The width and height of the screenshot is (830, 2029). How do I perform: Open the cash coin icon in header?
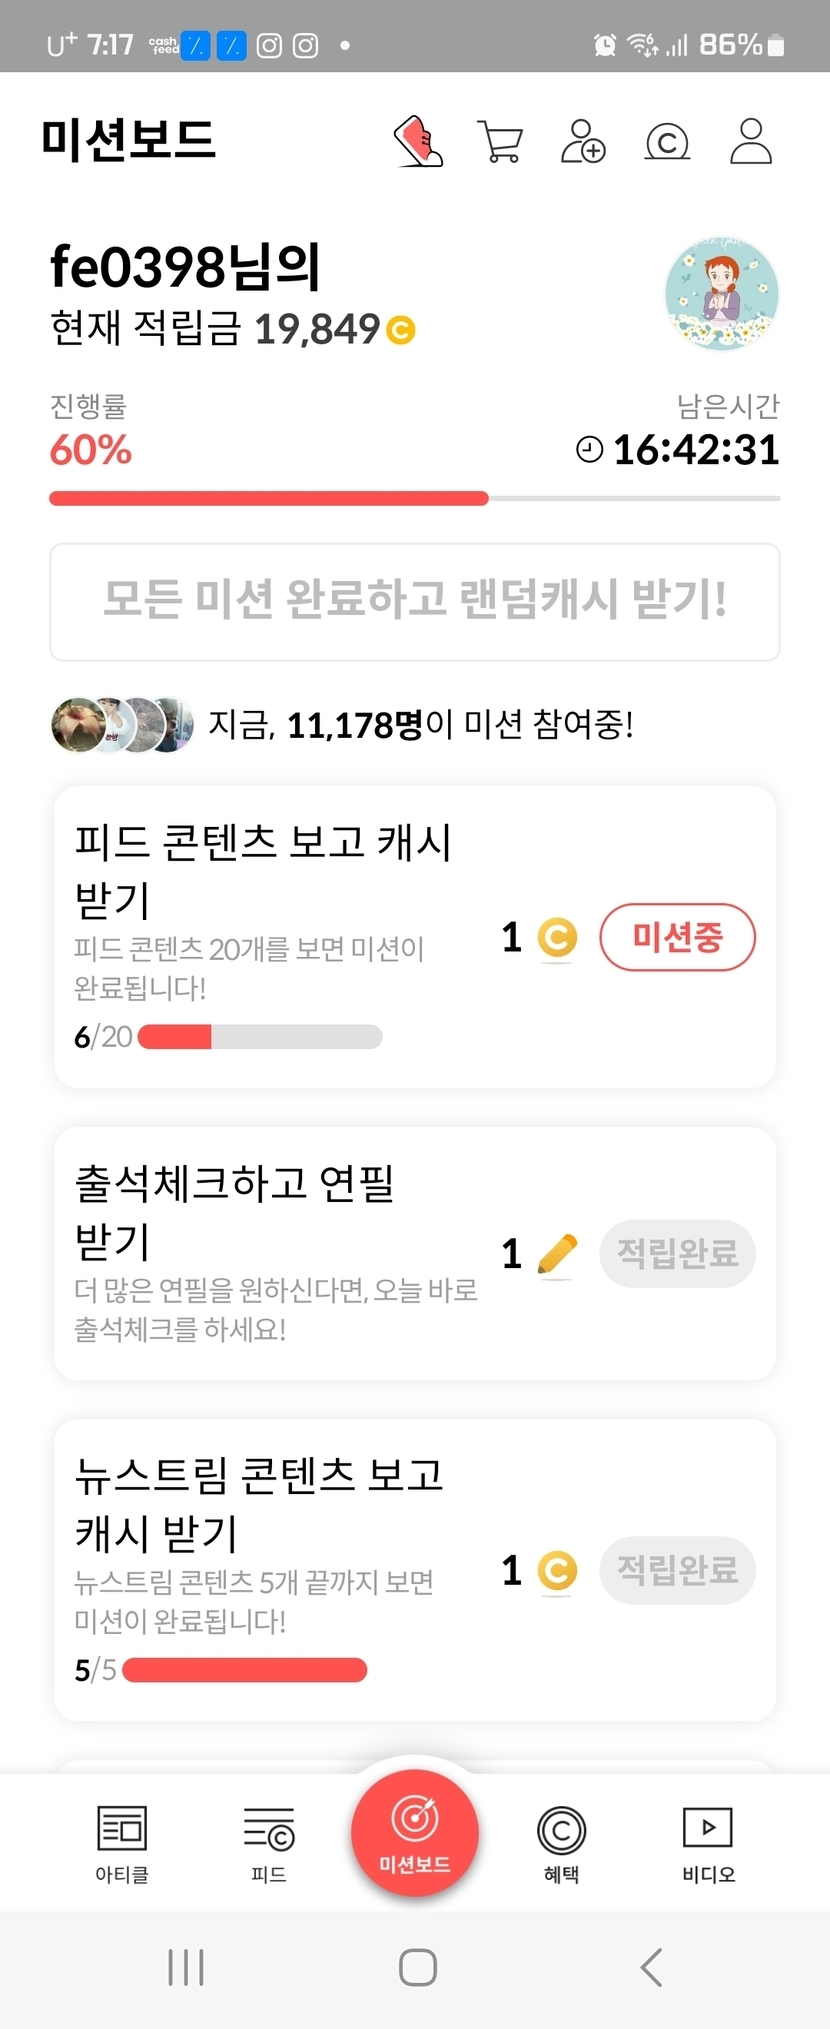point(667,142)
